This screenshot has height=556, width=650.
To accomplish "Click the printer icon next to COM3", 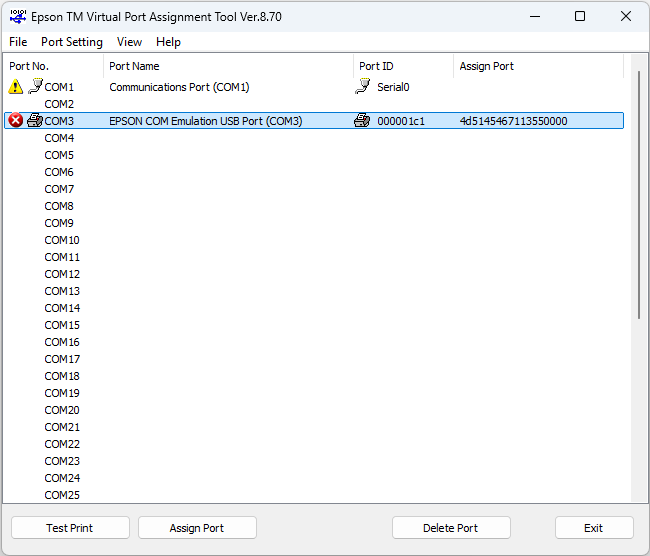I will pyautogui.click(x=35, y=120).
